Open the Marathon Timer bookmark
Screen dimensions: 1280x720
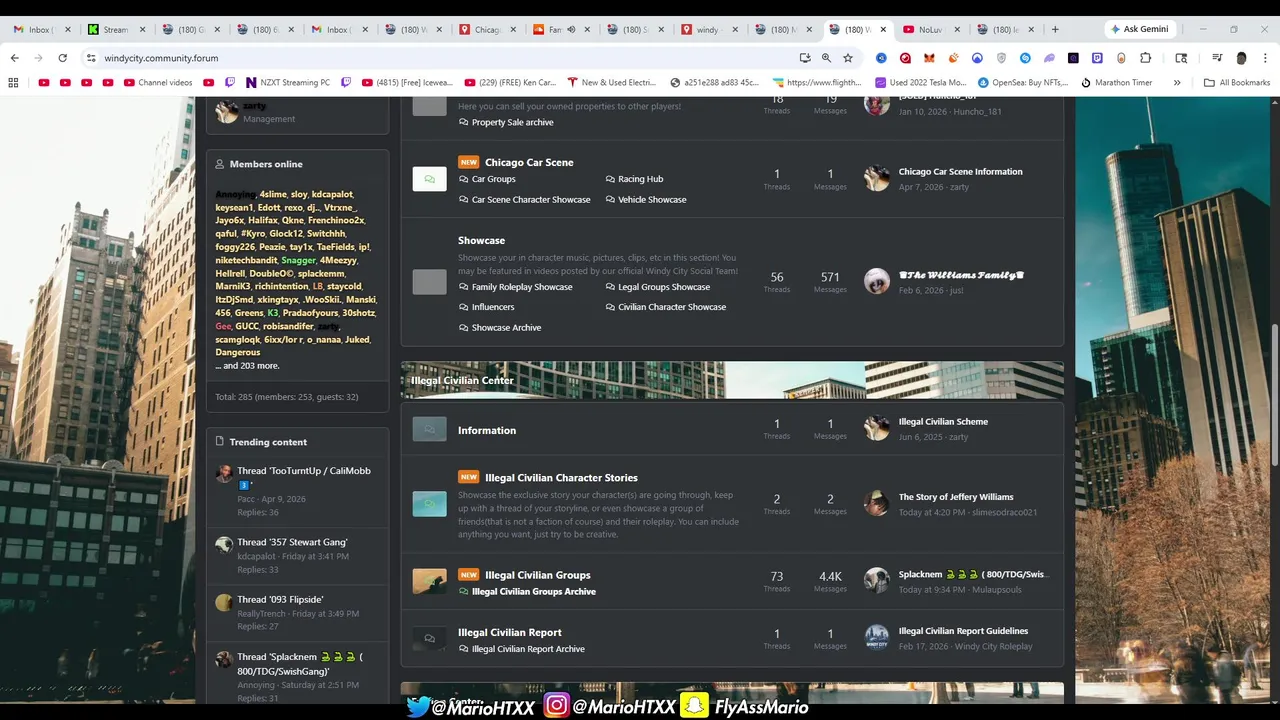coord(1116,83)
